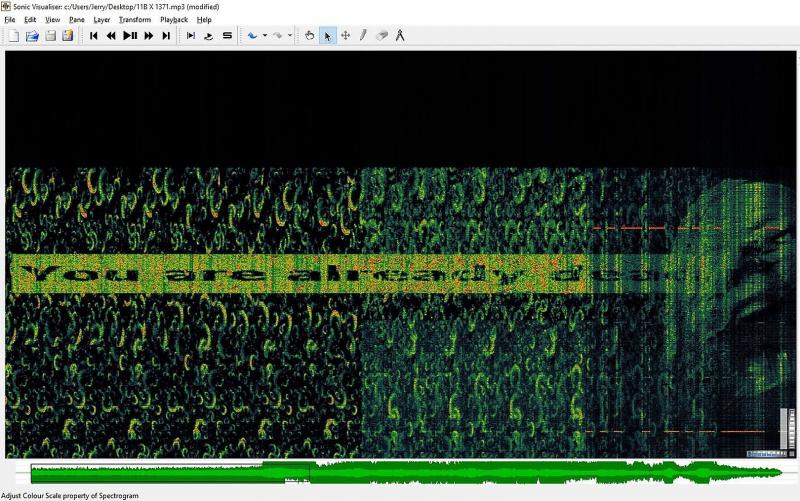This screenshot has height=501, width=800.
Task: Open the Redo history dropdown arrow
Action: [x=290, y=36]
